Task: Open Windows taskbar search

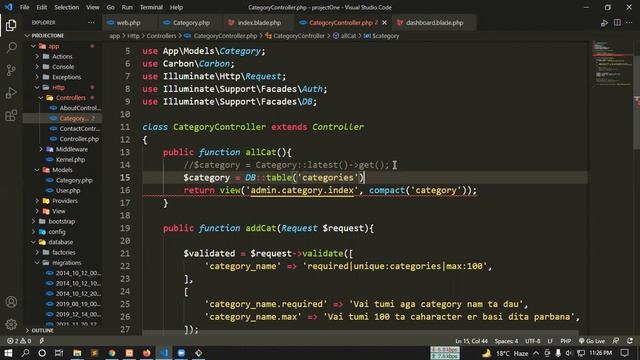Action: (x=25, y=353)
